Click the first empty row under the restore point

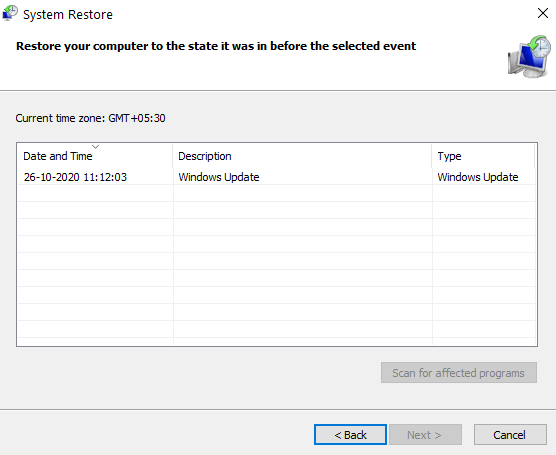(x=277, y=193)
